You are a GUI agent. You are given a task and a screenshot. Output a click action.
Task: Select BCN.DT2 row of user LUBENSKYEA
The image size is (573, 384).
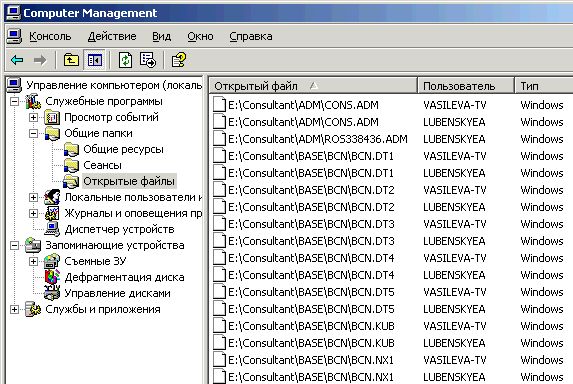point(391,207)
